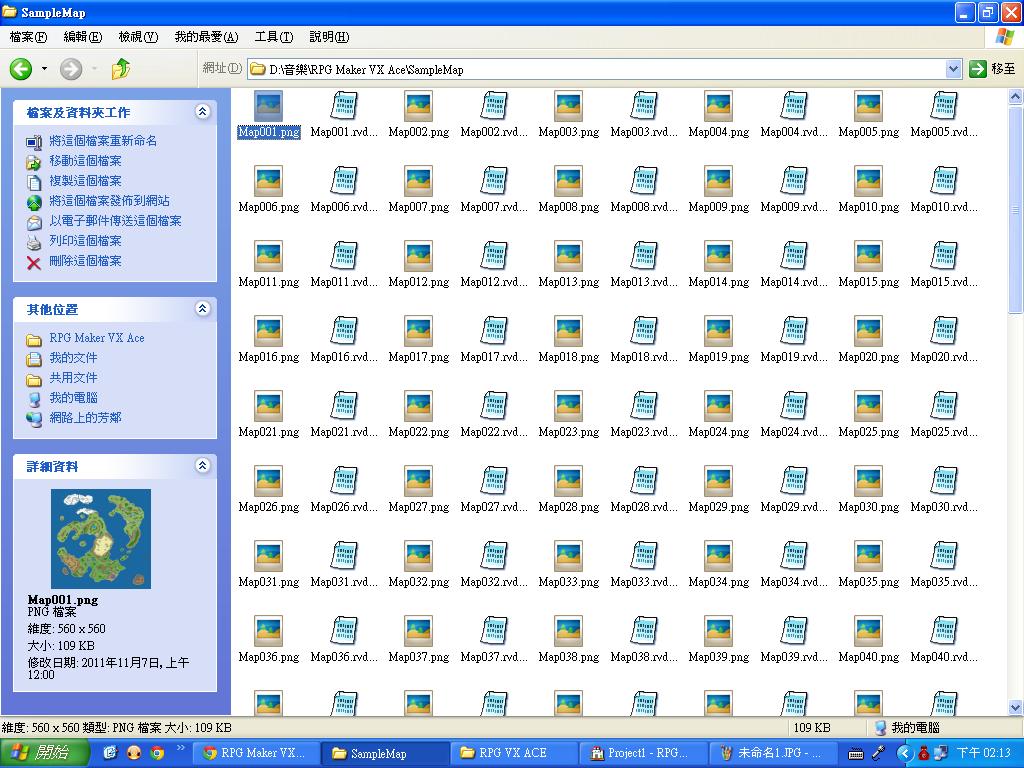This screenshot has height=768, width=1024.
Task: Expand hidden quick launch icons chevron
Action: pos(180,748)
